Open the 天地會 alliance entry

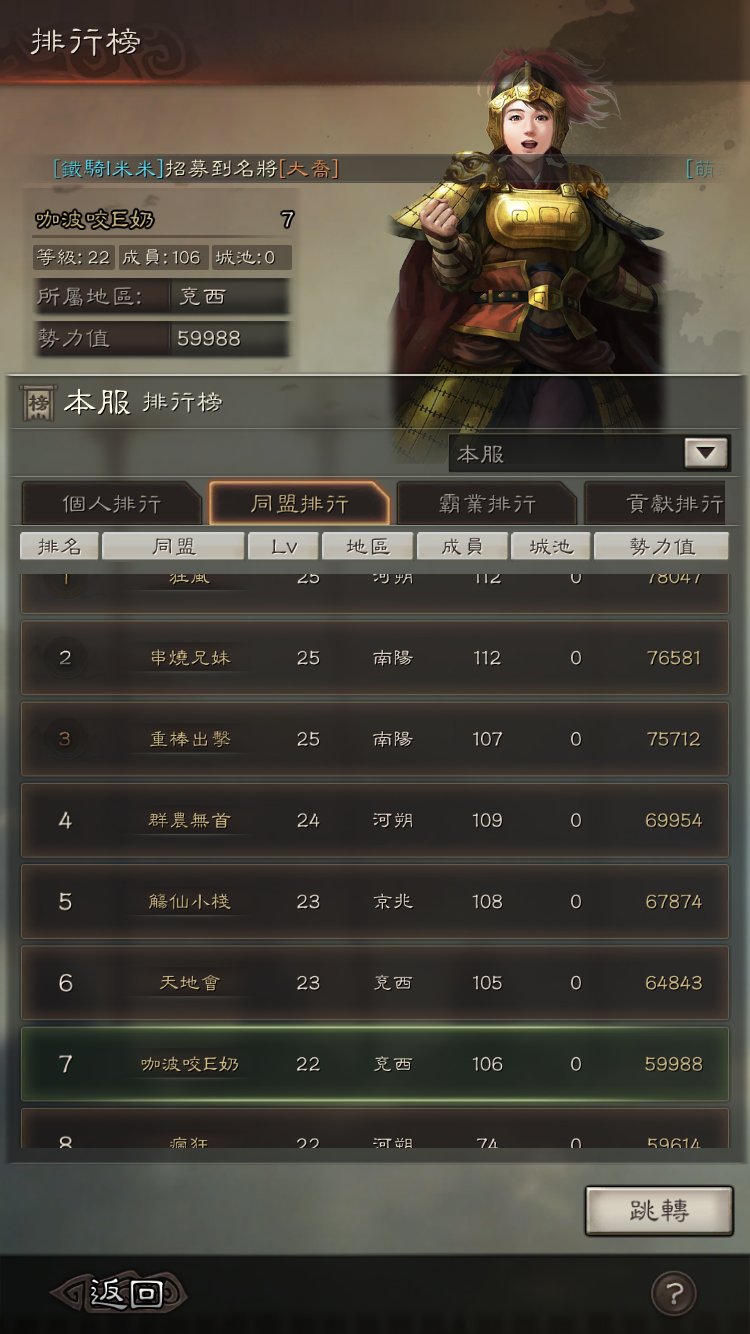click(375, 982)
